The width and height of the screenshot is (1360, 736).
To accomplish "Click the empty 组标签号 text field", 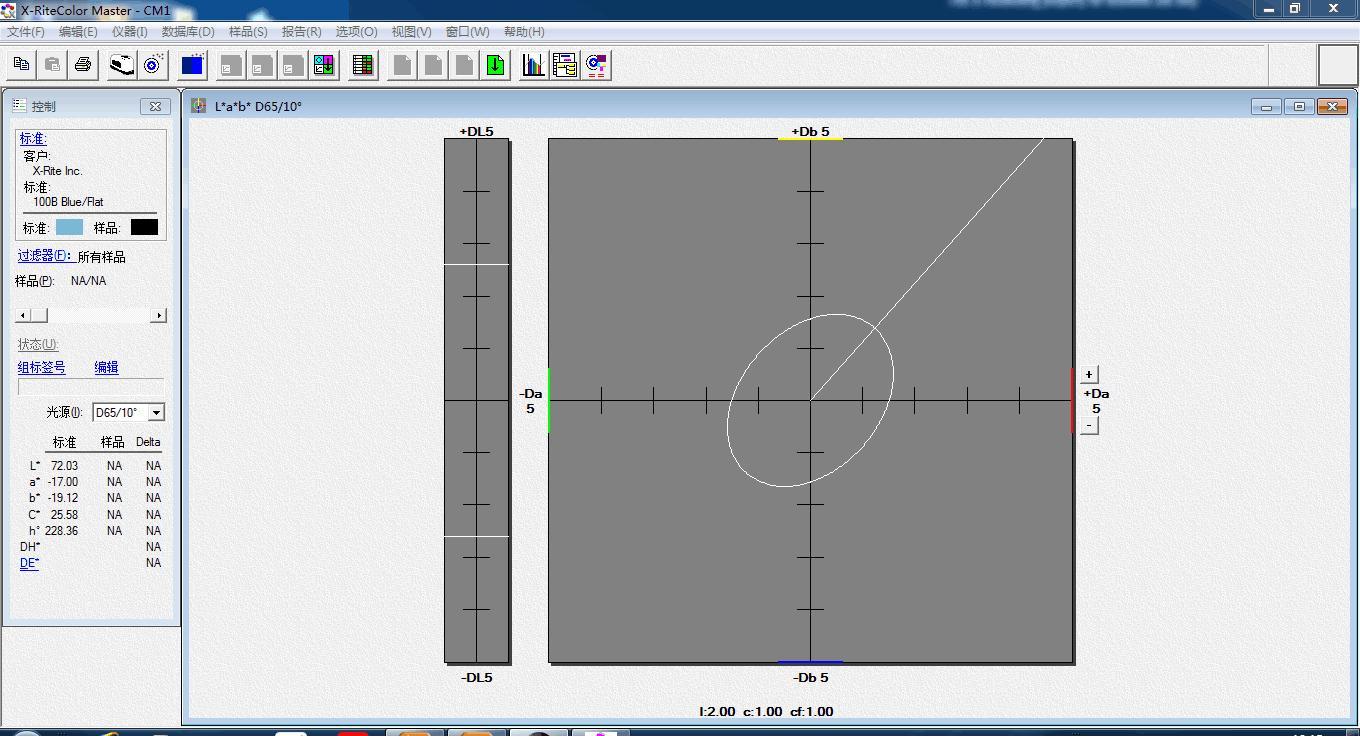I will tap(91, 387).
